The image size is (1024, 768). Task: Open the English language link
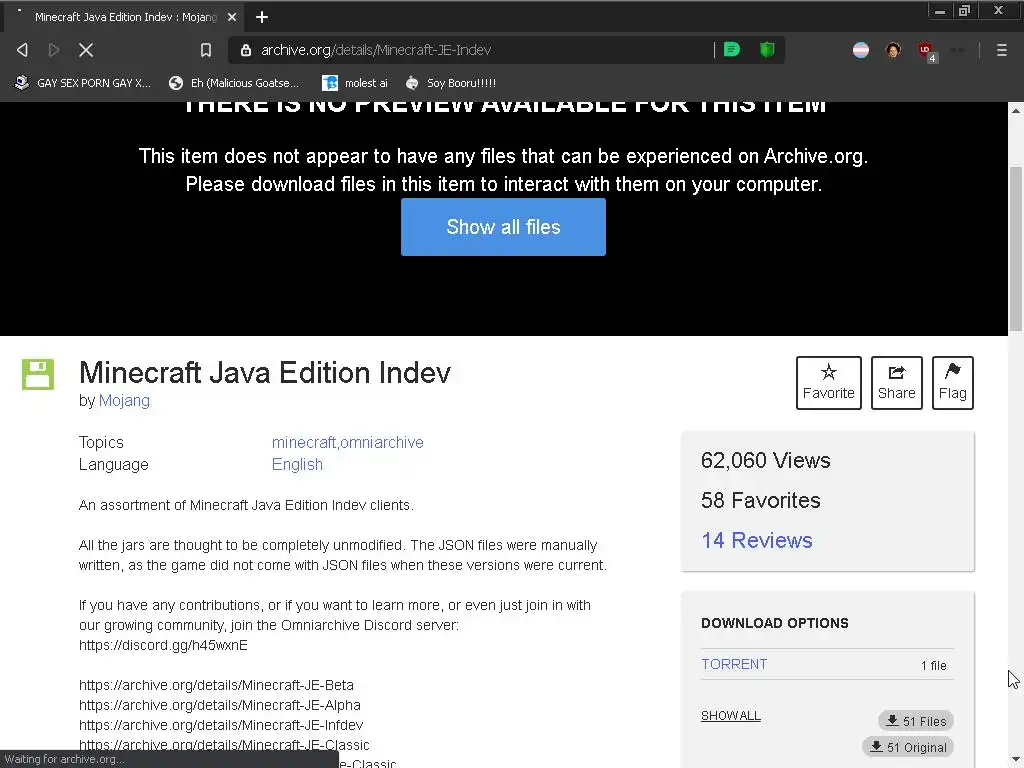point(297,464)
